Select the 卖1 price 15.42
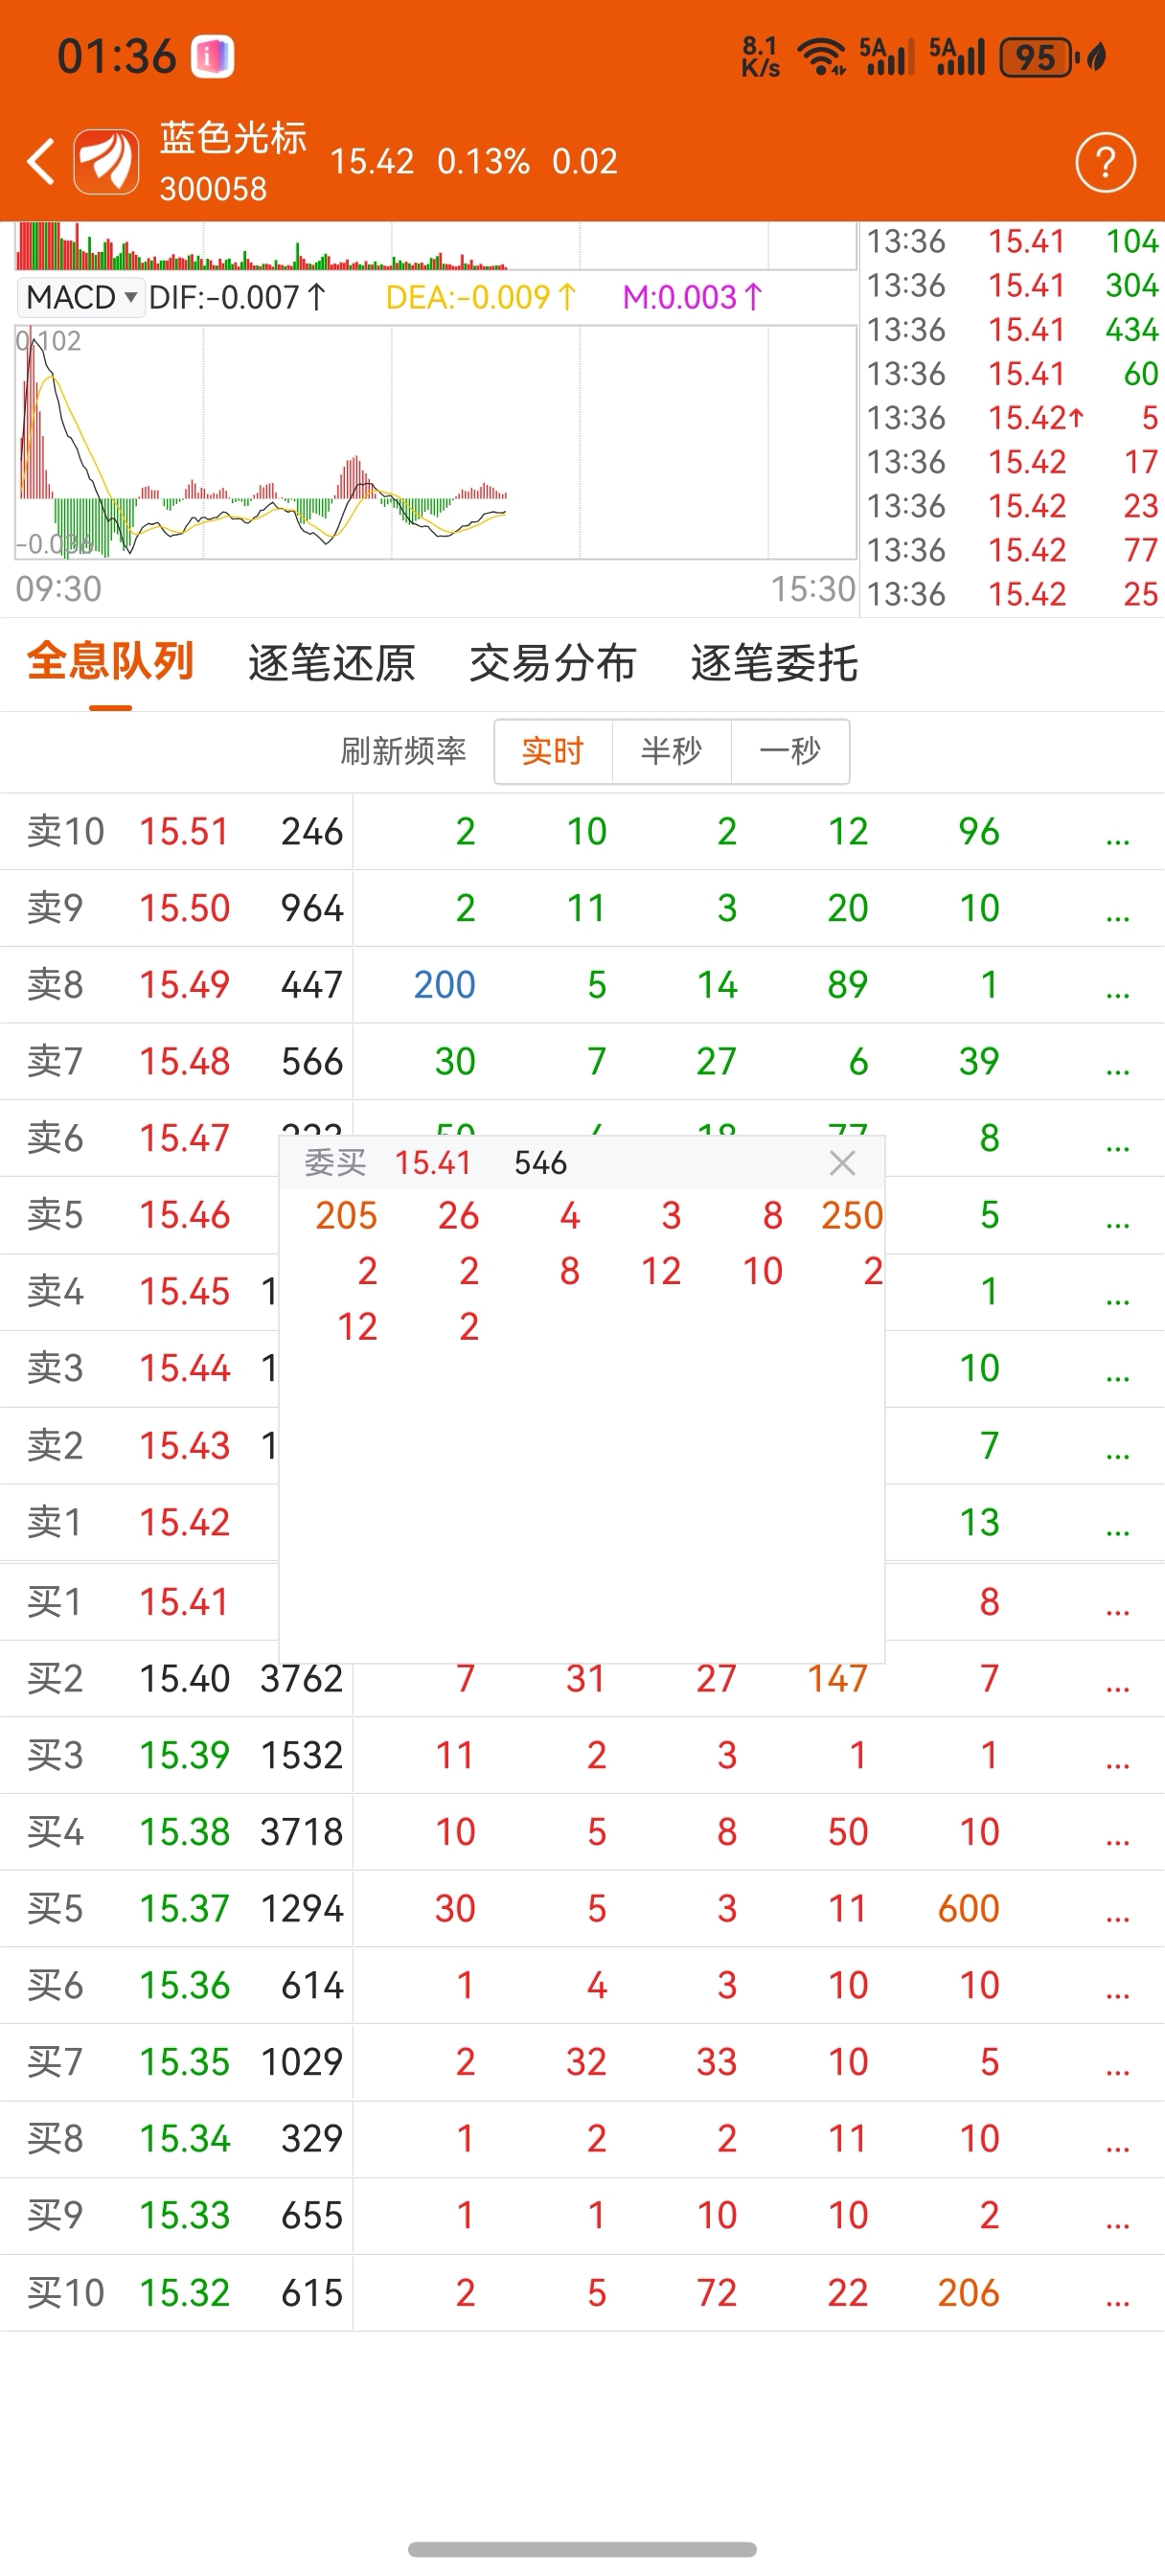1165x2576 pixels. click(184, 1522)
